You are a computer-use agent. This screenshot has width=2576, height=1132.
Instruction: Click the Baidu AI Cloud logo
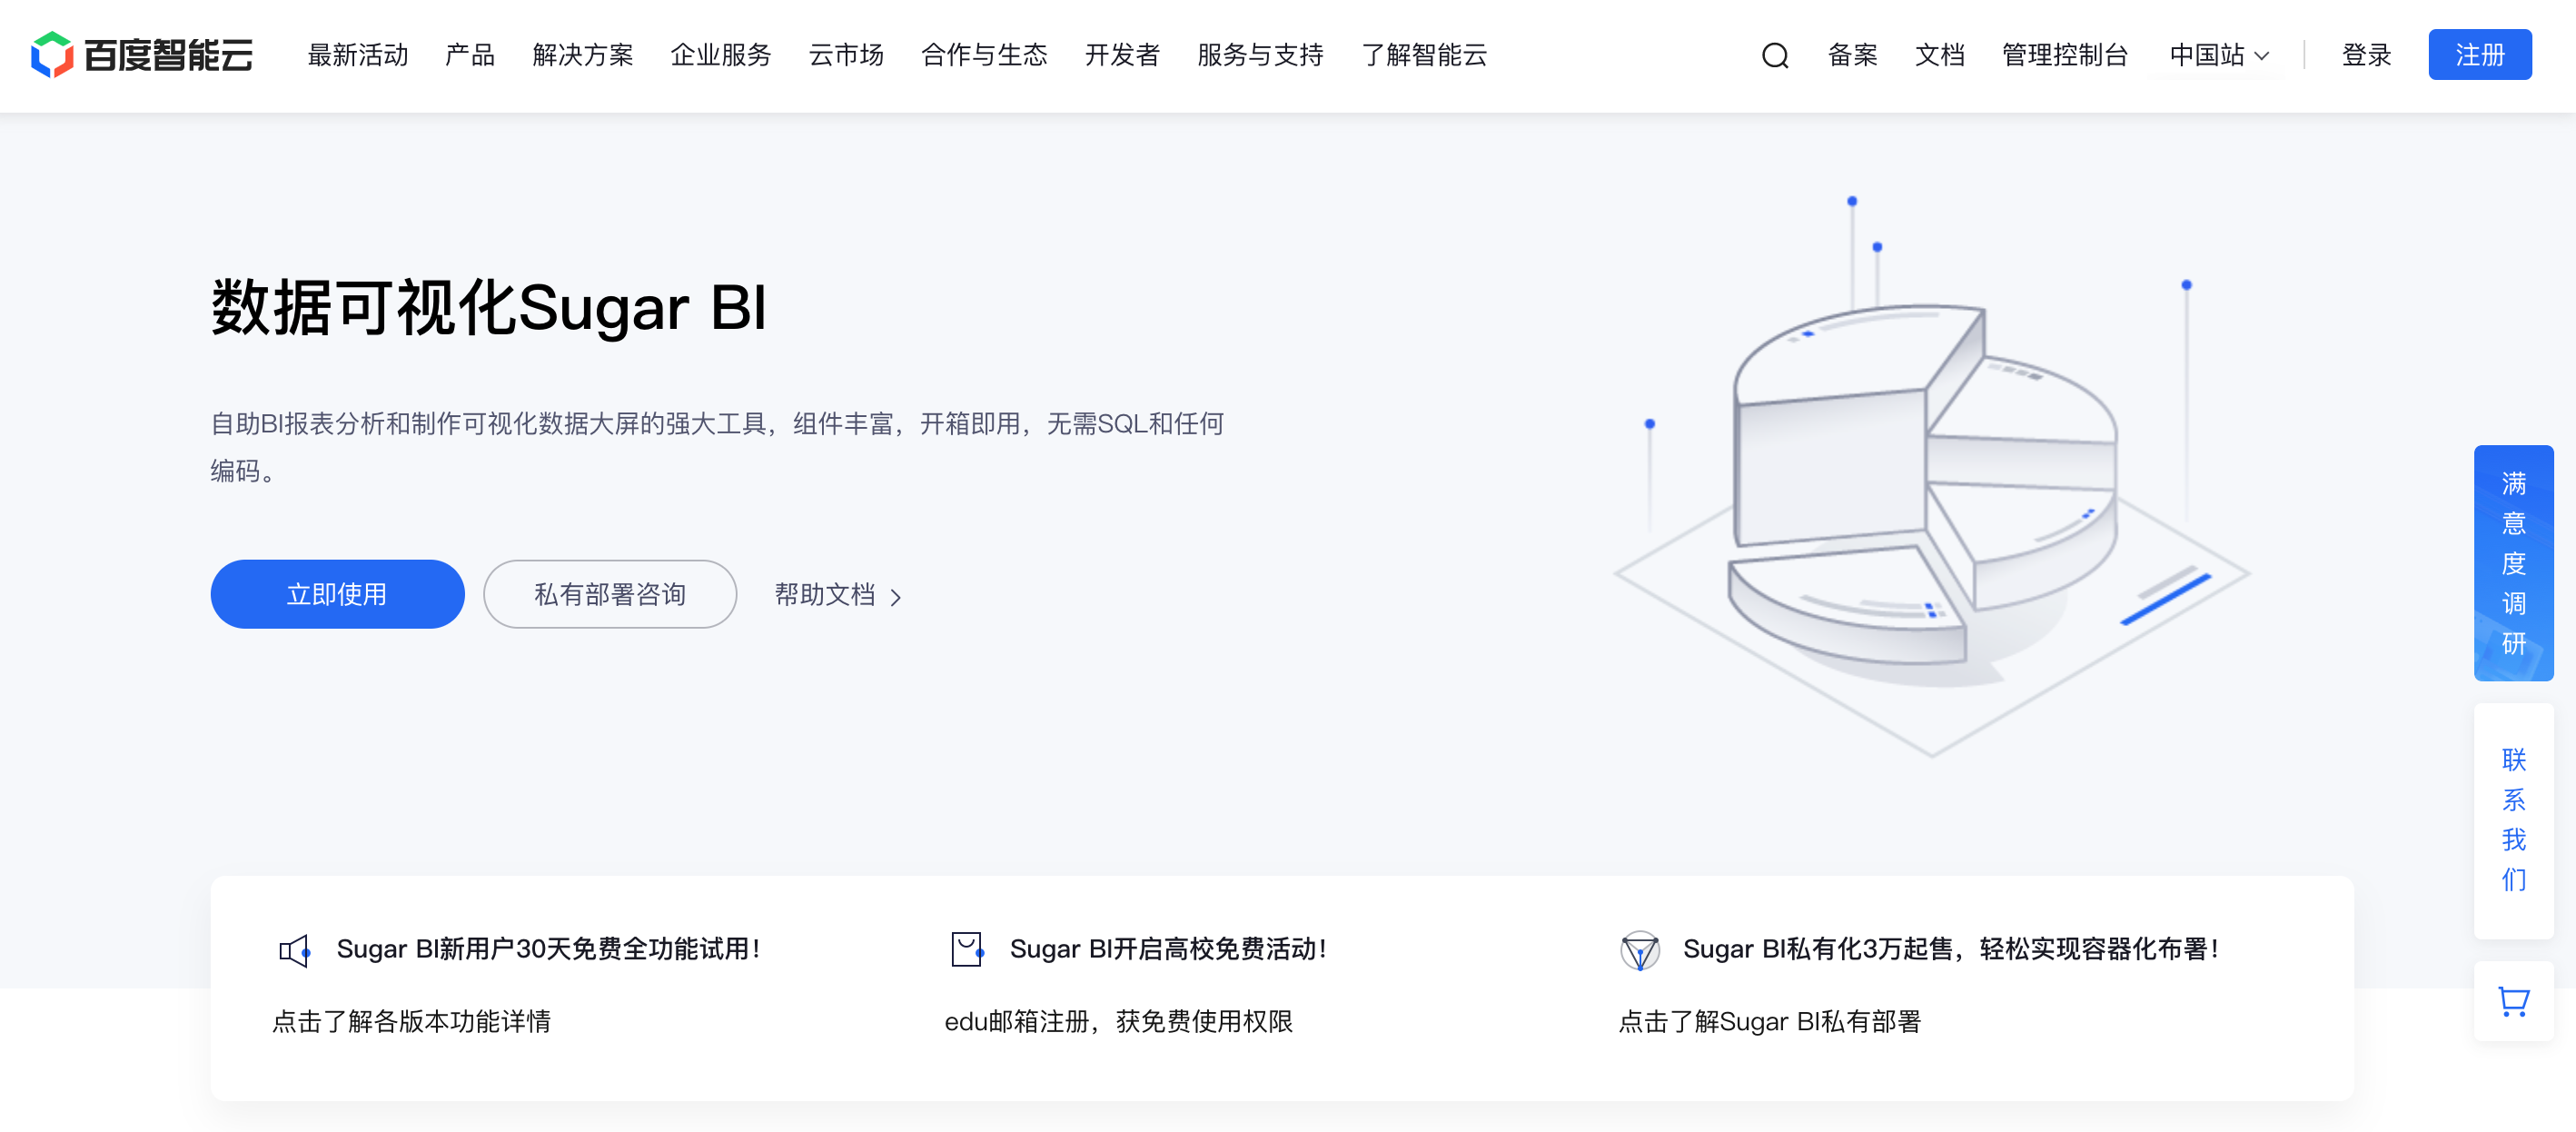pos(141,55)
